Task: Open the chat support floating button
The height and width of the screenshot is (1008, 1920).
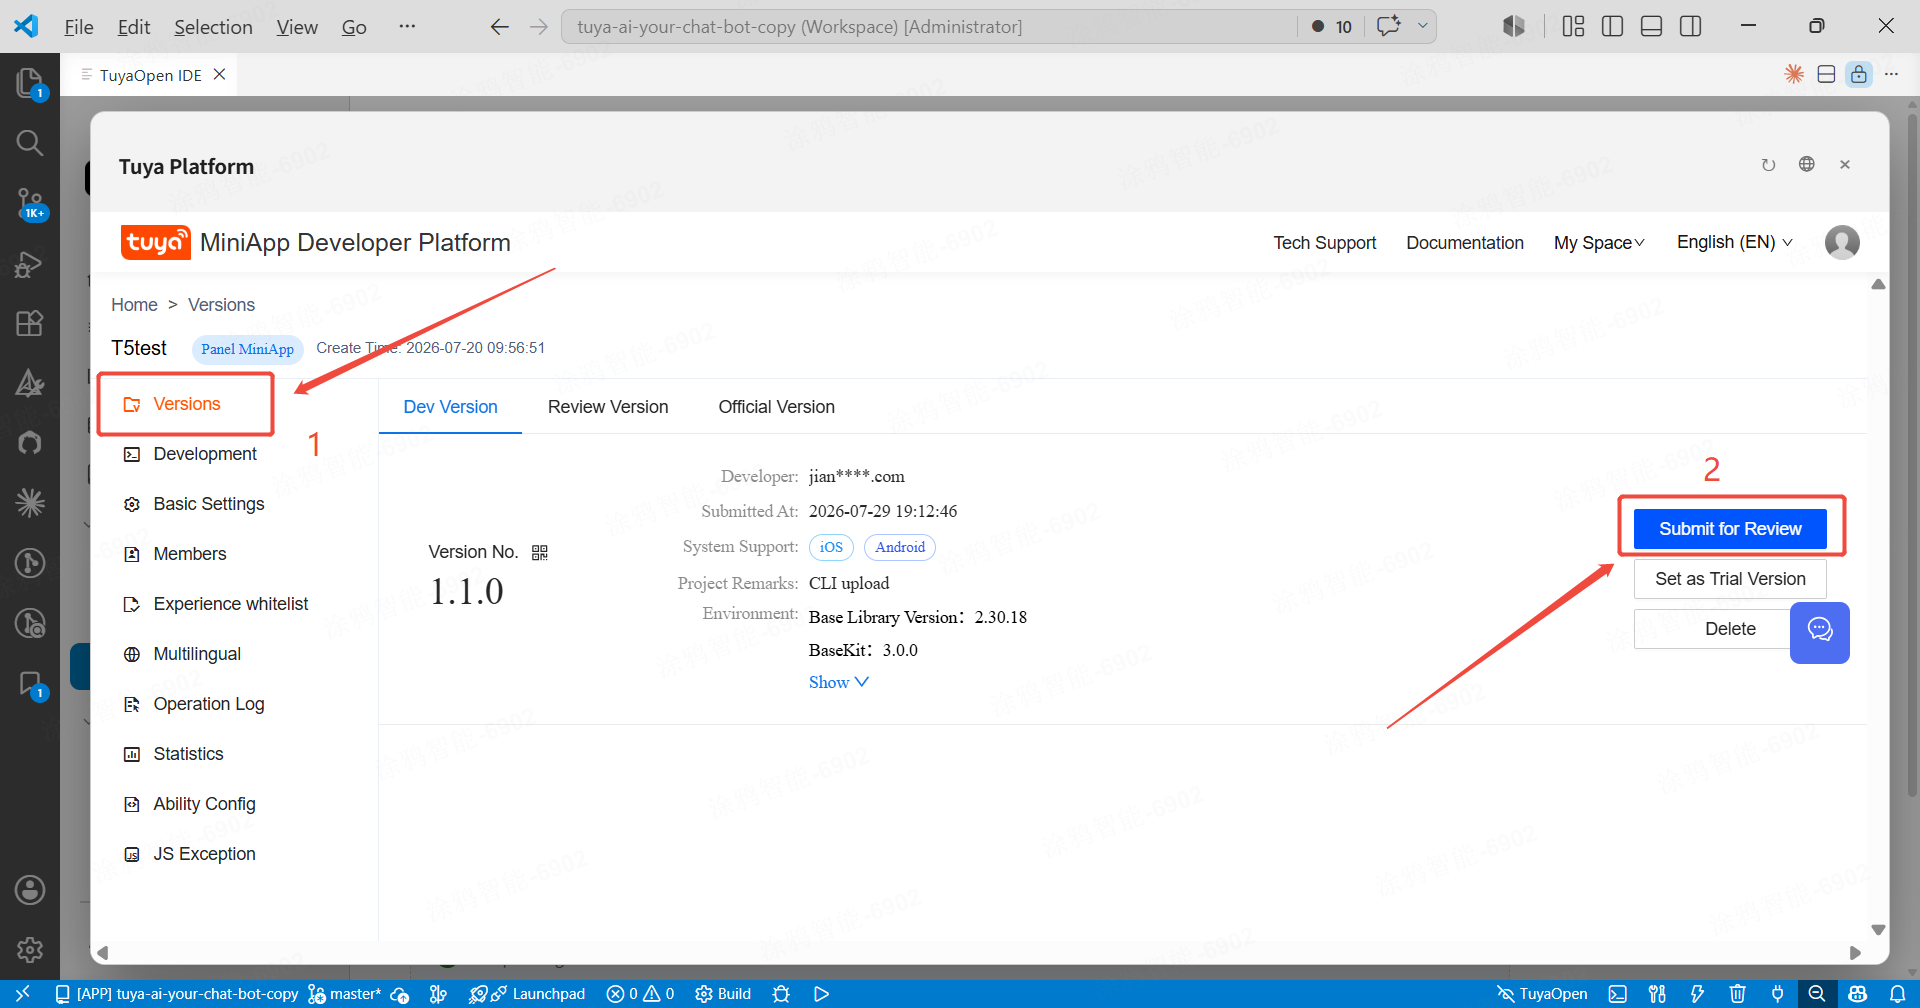Action: point(1820,632)
